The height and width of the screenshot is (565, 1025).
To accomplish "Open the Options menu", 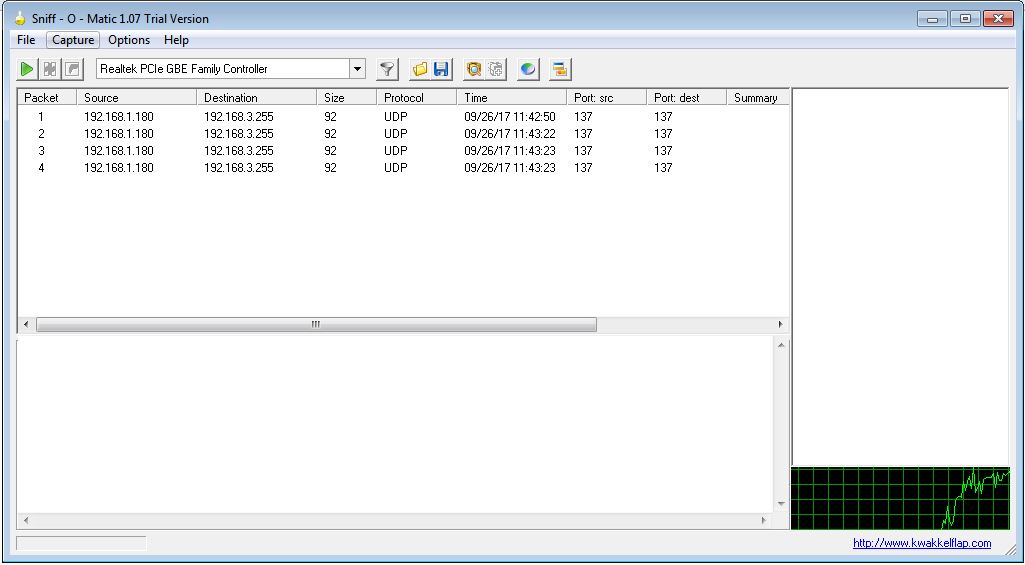I will [129, 40].
